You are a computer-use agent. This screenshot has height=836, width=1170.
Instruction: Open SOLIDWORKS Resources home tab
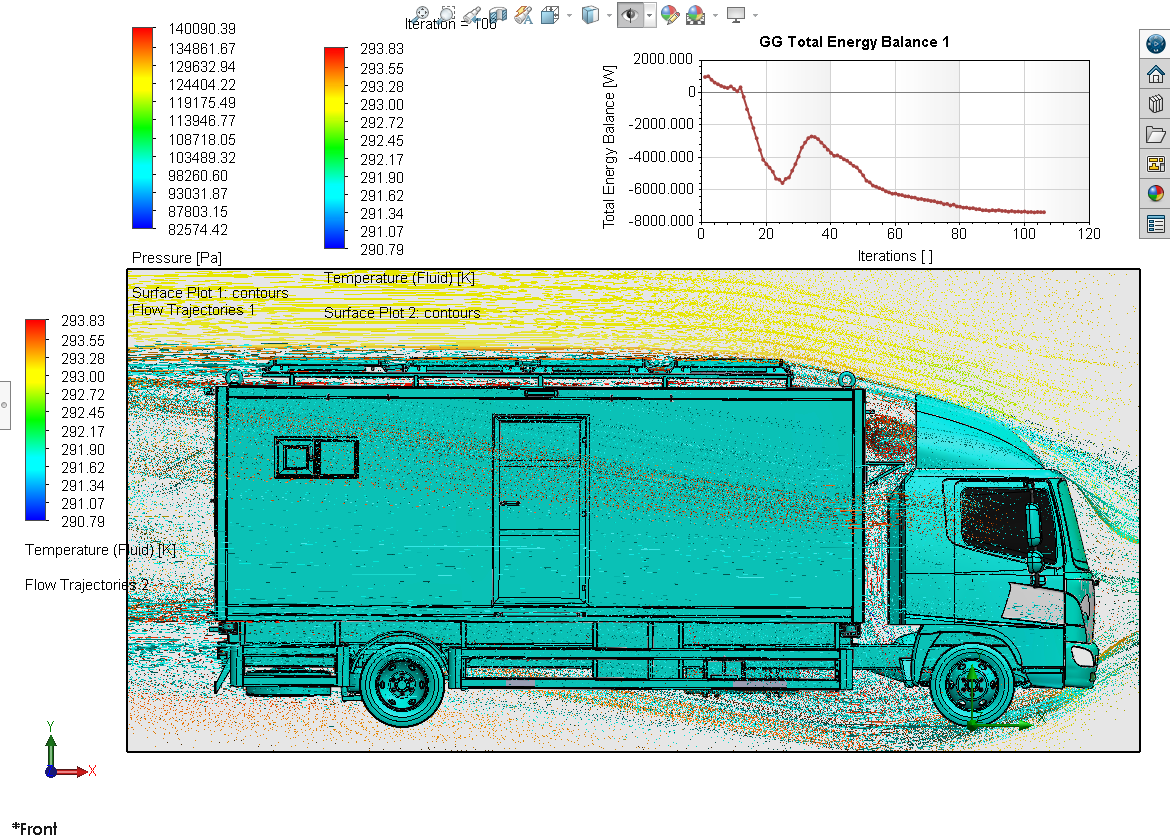click(1156, 74)
